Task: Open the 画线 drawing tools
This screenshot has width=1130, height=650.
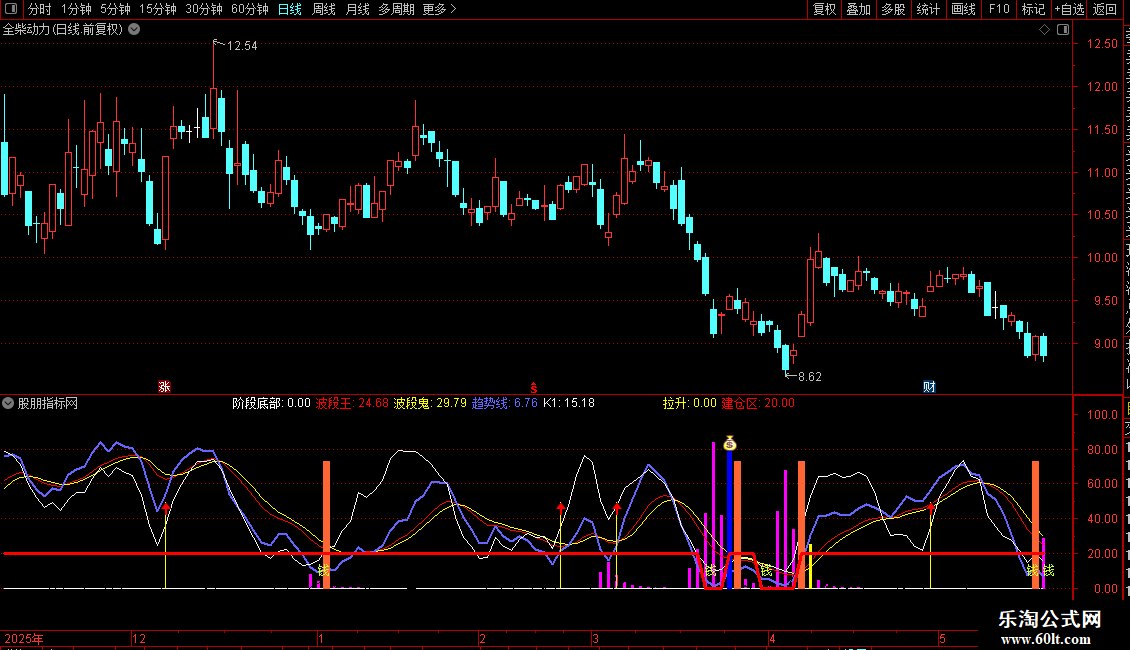Action: [x=963, y=9]
